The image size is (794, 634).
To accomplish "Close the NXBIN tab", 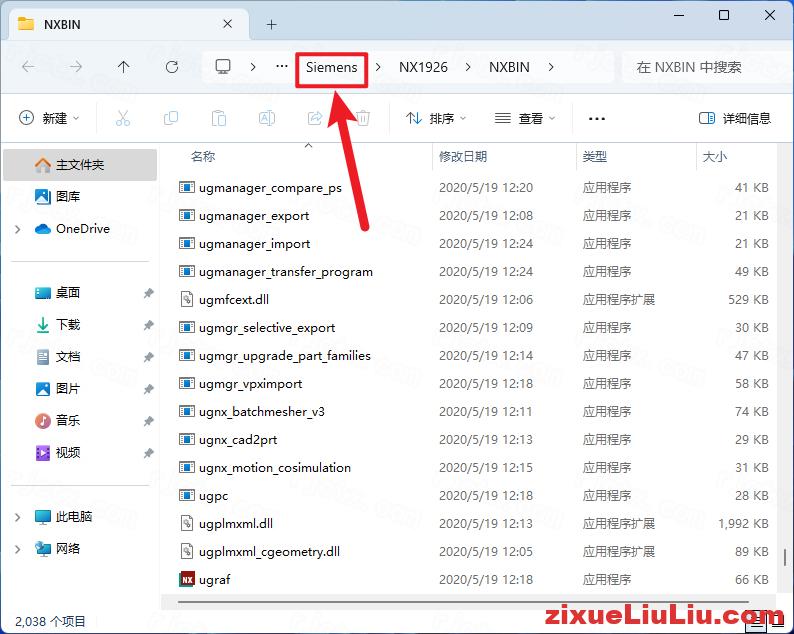I will [227, 24].
